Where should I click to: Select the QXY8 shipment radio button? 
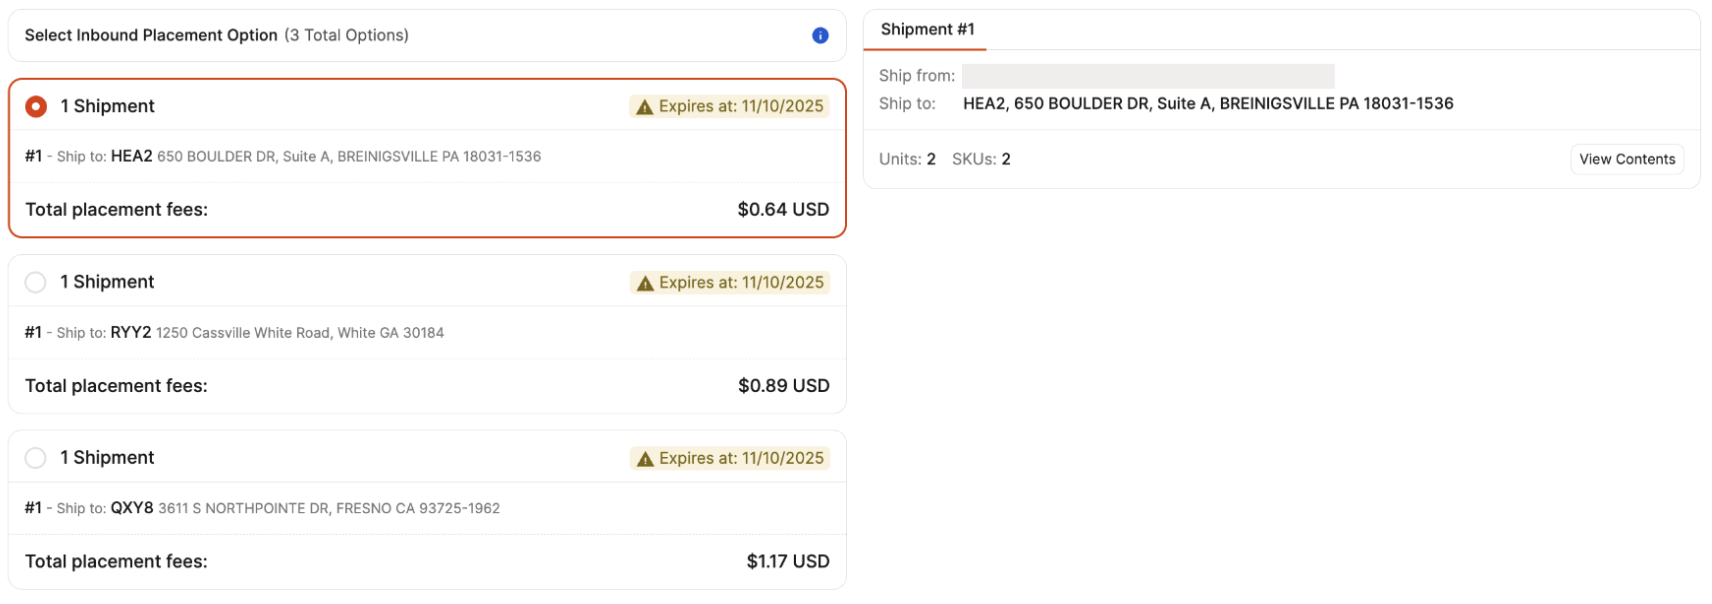[x=36, y=458]
